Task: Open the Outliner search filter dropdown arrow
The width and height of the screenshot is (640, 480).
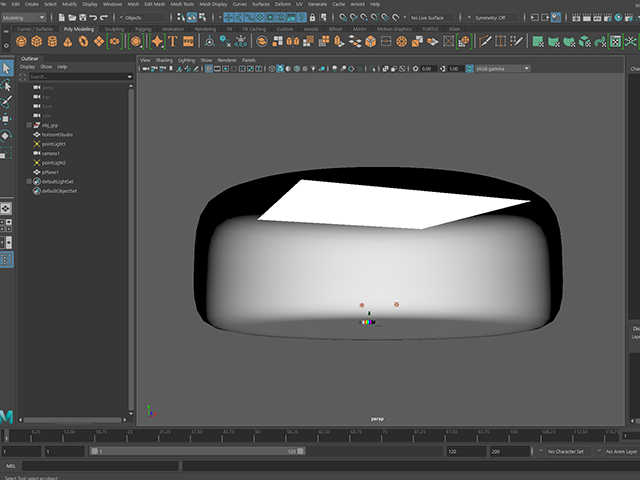Action: tap(130, 77)
